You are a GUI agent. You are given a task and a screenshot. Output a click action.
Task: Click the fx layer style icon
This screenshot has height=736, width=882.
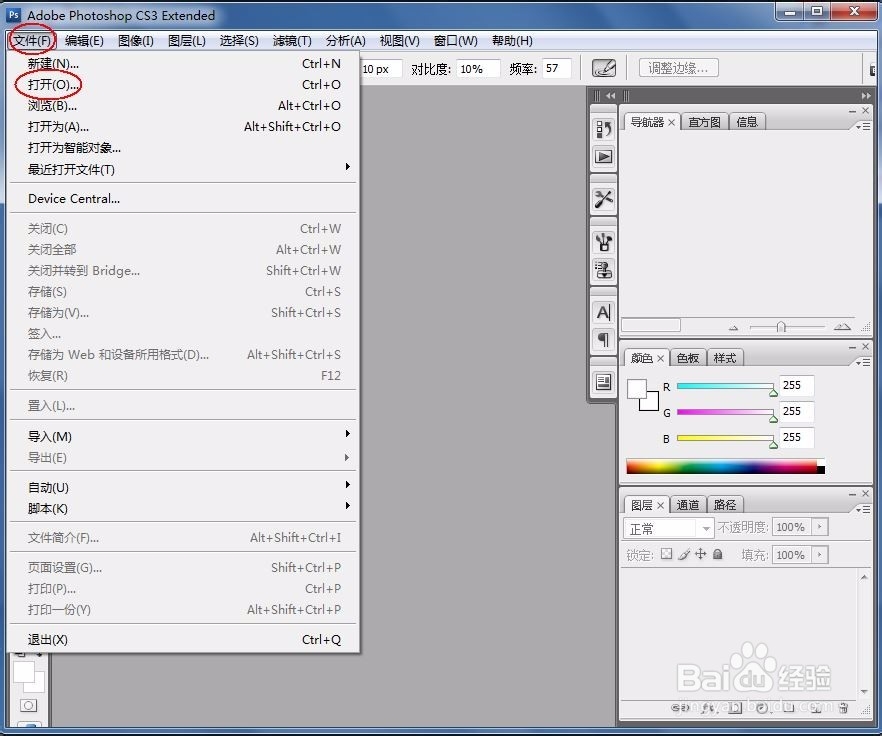pyautogui.click(x=708, y=707)
